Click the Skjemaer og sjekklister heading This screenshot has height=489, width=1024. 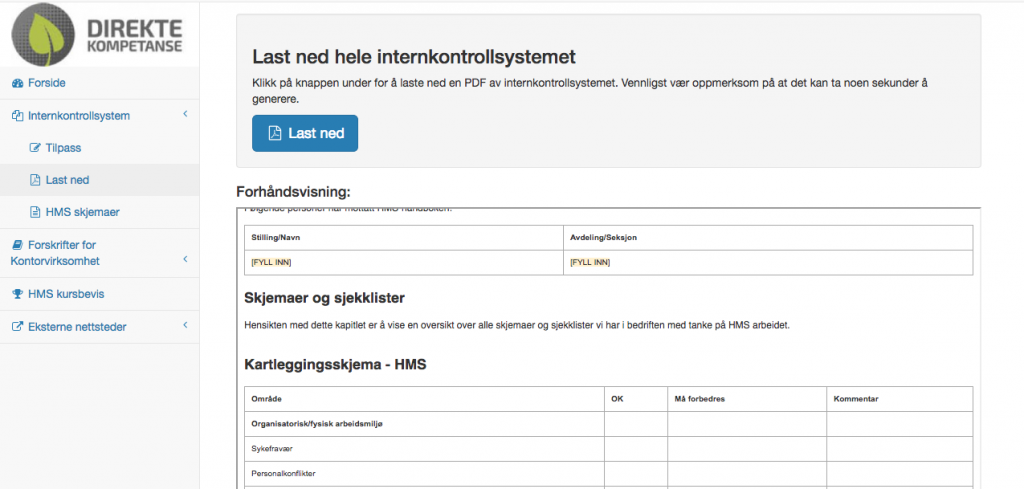click(x=325, y=298)
